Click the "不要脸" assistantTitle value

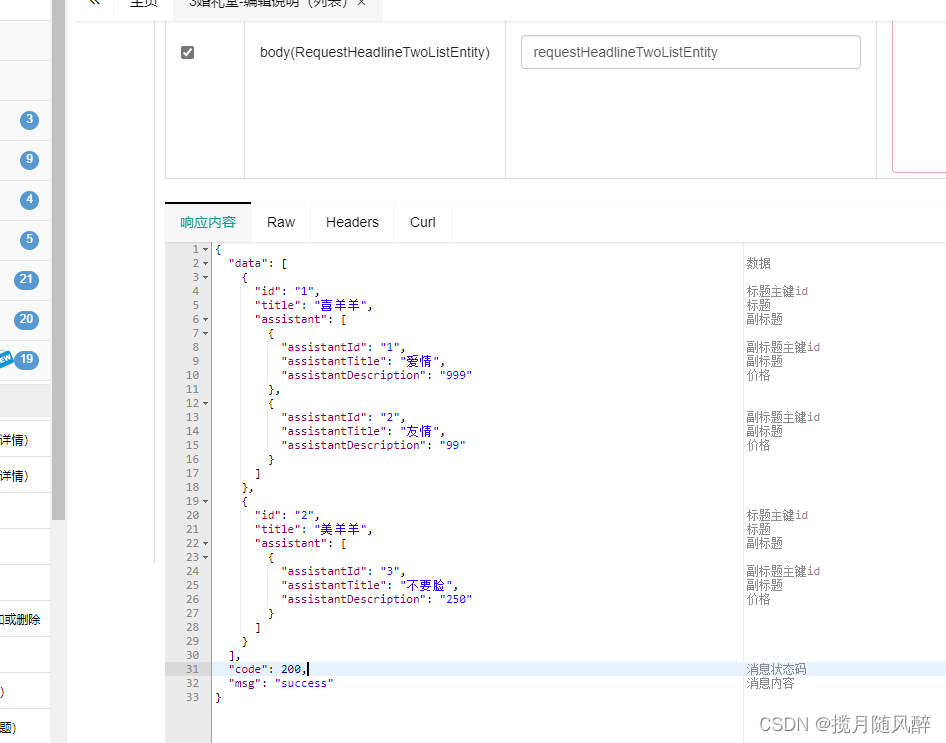click(x=426, y=585)
